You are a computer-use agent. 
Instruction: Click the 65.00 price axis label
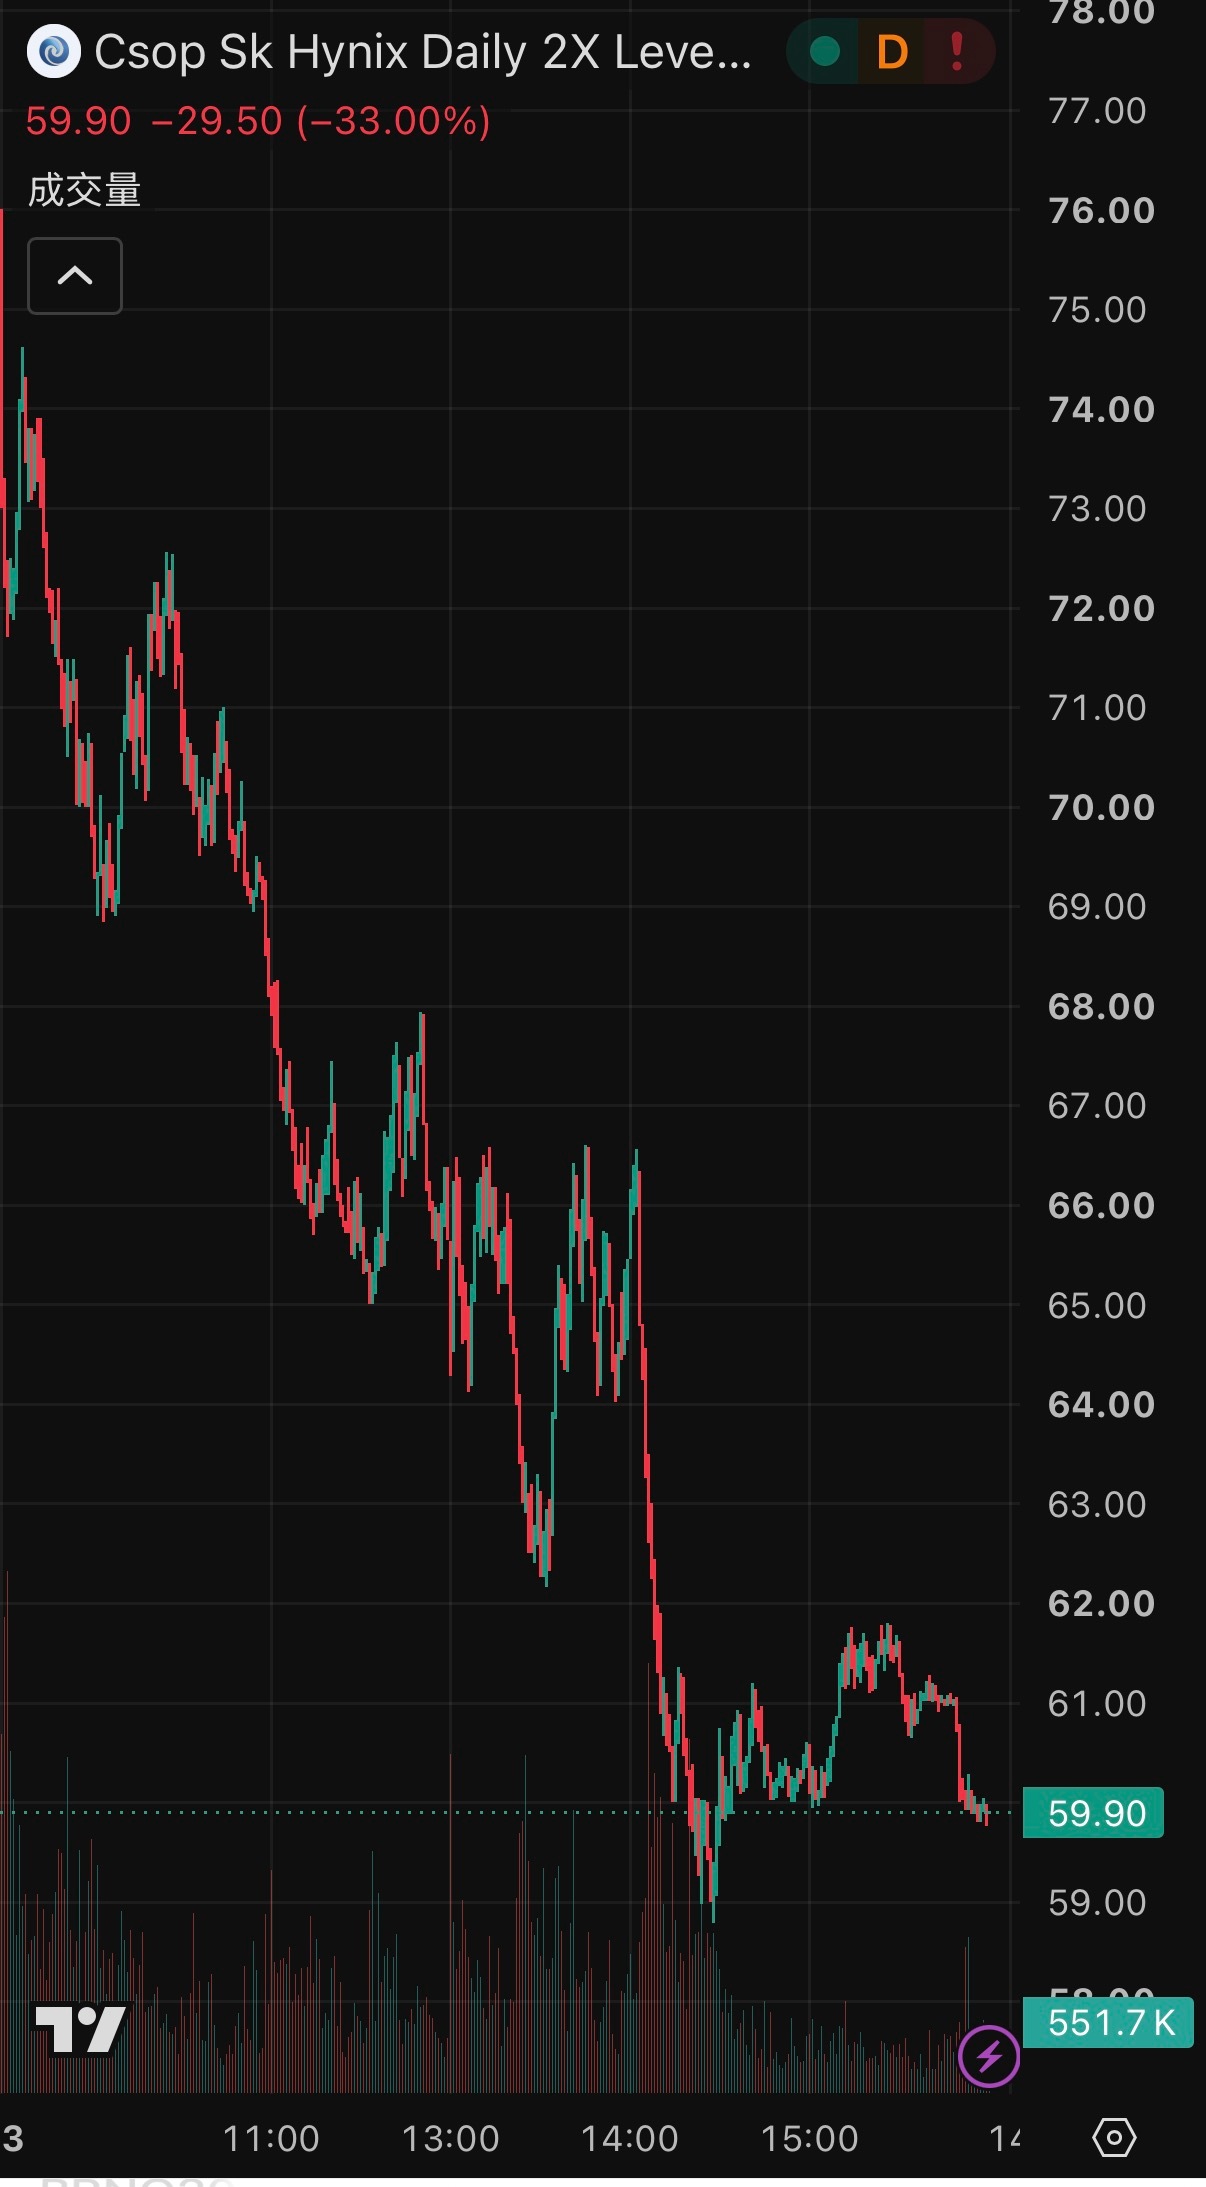tap(1097, 1305)
